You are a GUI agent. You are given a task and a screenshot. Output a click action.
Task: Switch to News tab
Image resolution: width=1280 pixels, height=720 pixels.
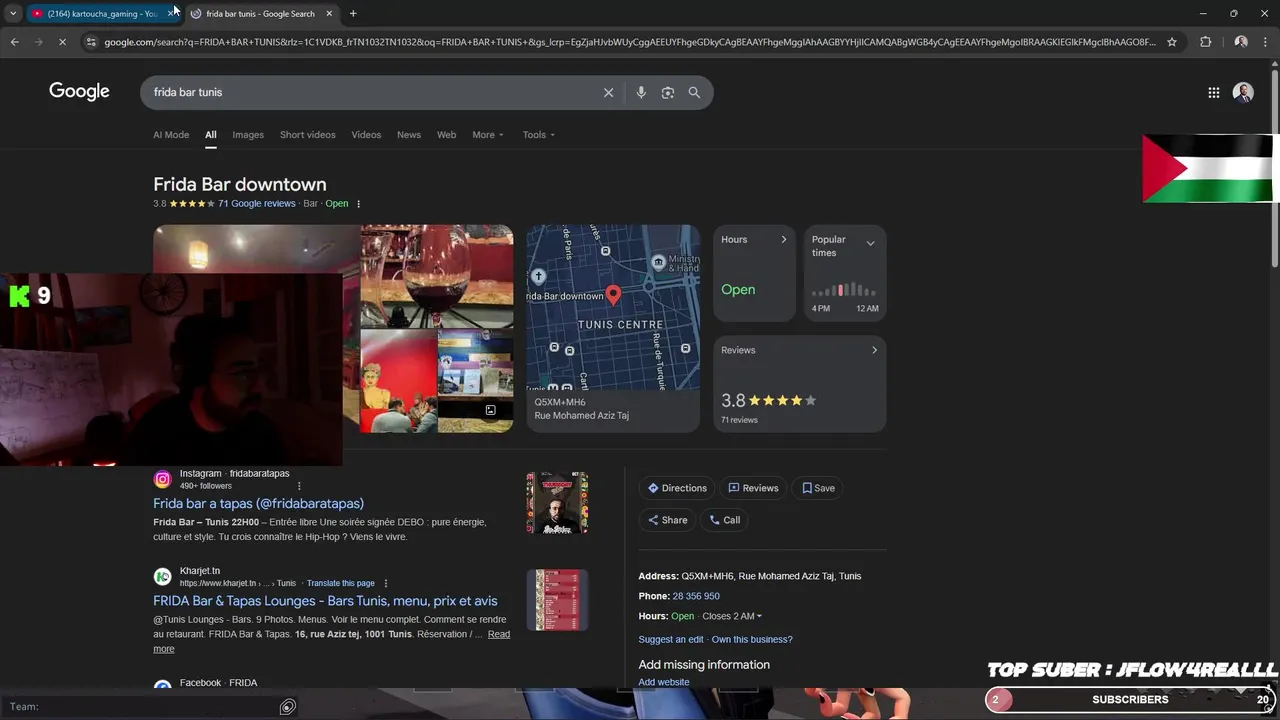[409, 135]
